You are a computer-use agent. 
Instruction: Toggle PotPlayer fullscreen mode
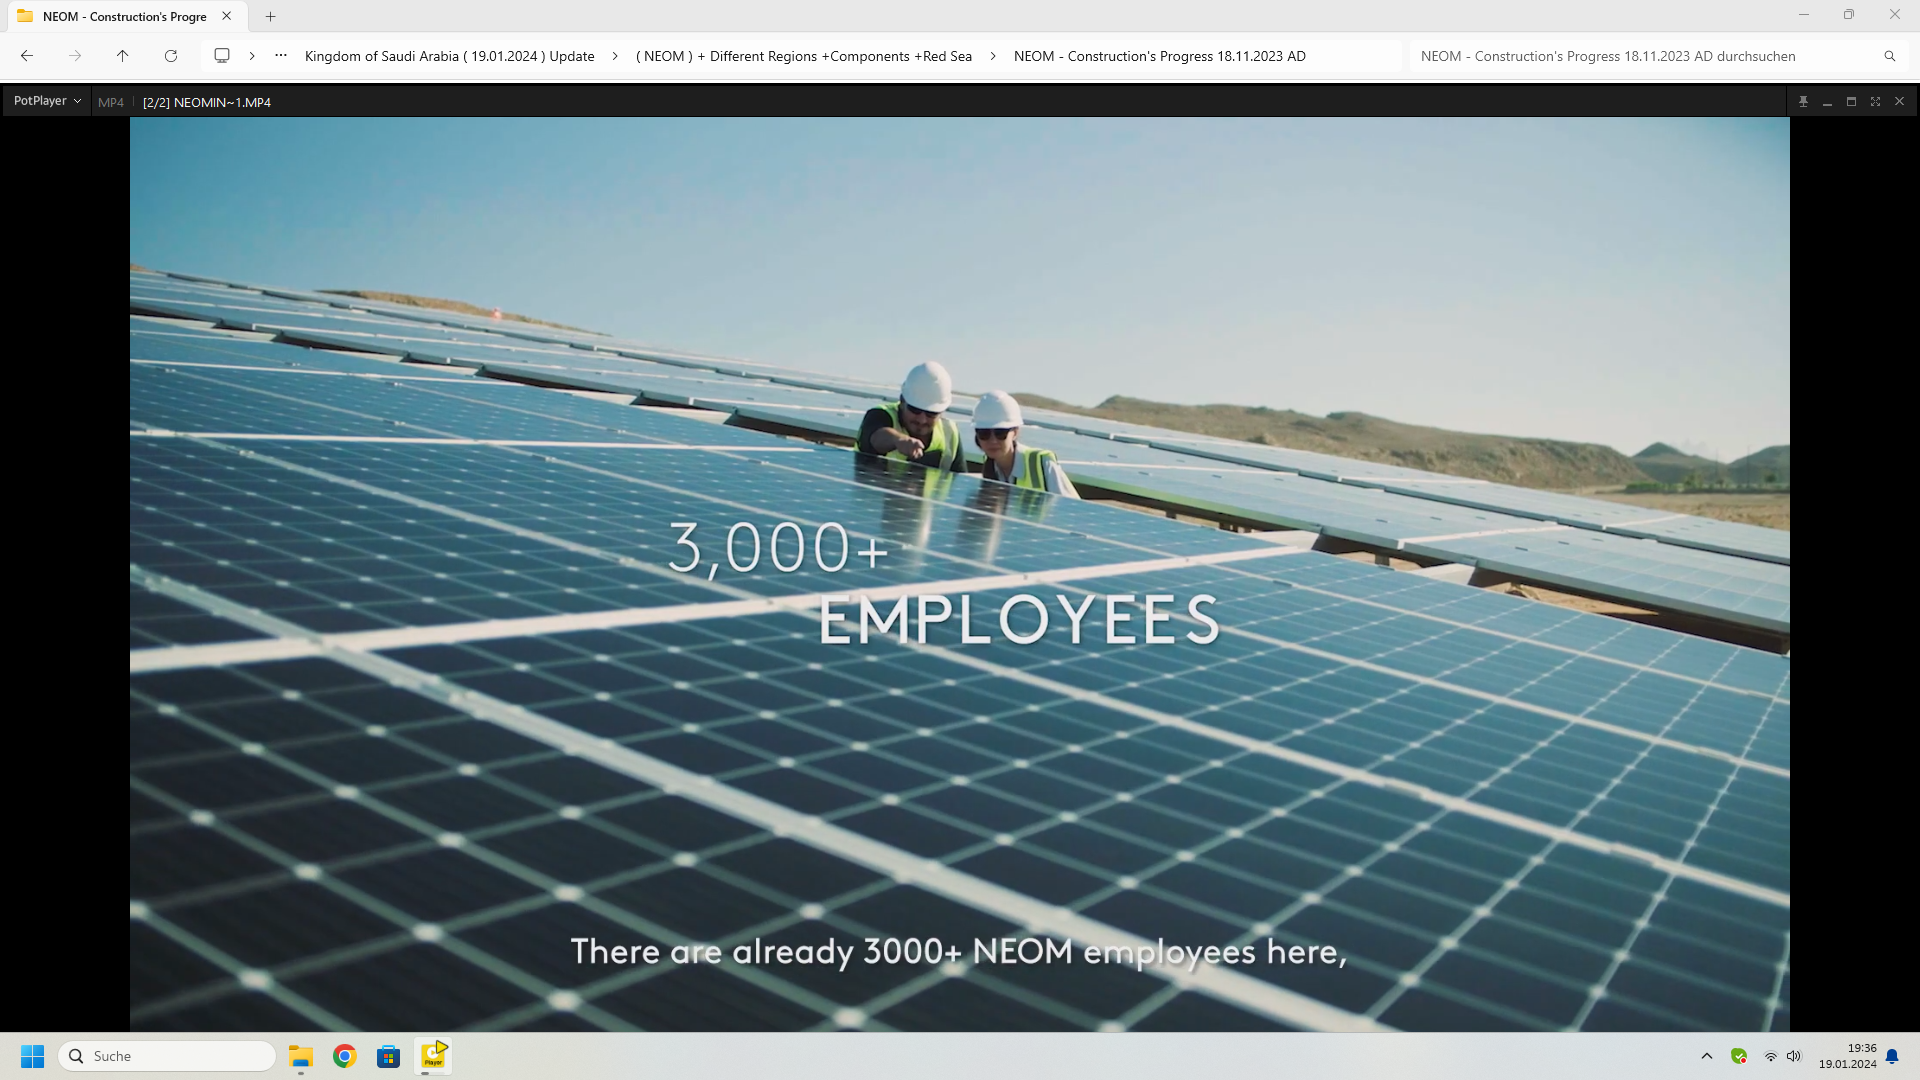point(1875,102)
